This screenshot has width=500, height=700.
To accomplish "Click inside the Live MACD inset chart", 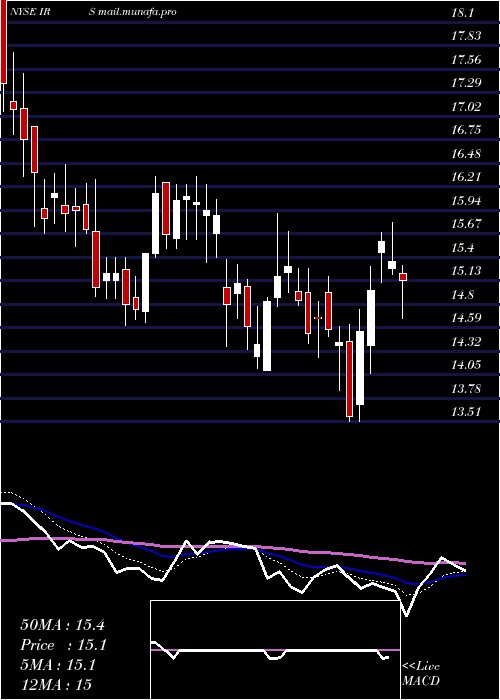I will pos(275,650).
